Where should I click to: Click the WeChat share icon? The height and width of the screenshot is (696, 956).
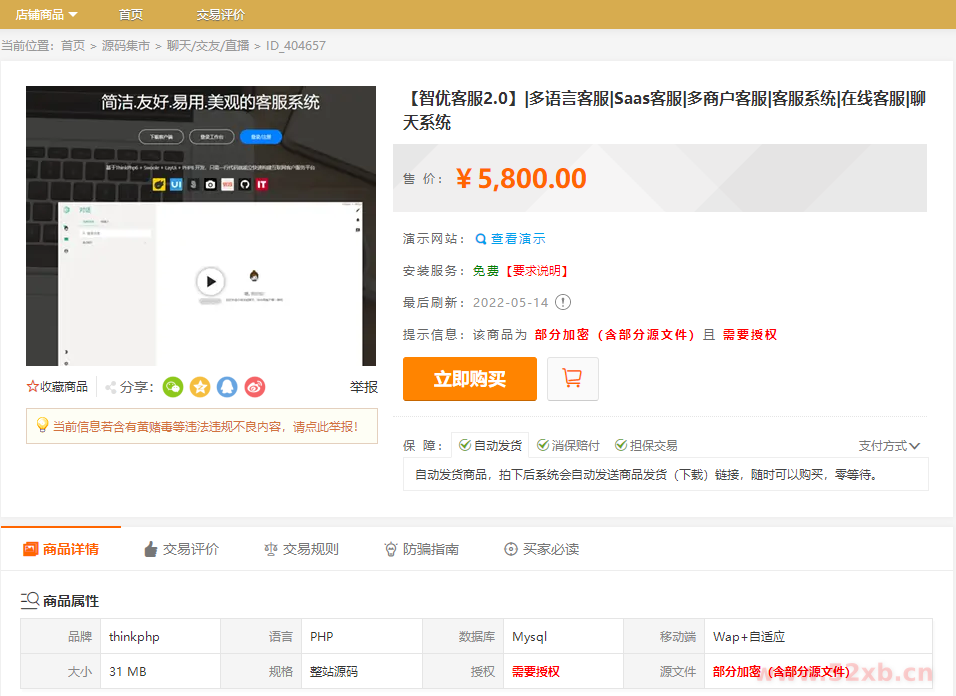[x=173, y=387]
